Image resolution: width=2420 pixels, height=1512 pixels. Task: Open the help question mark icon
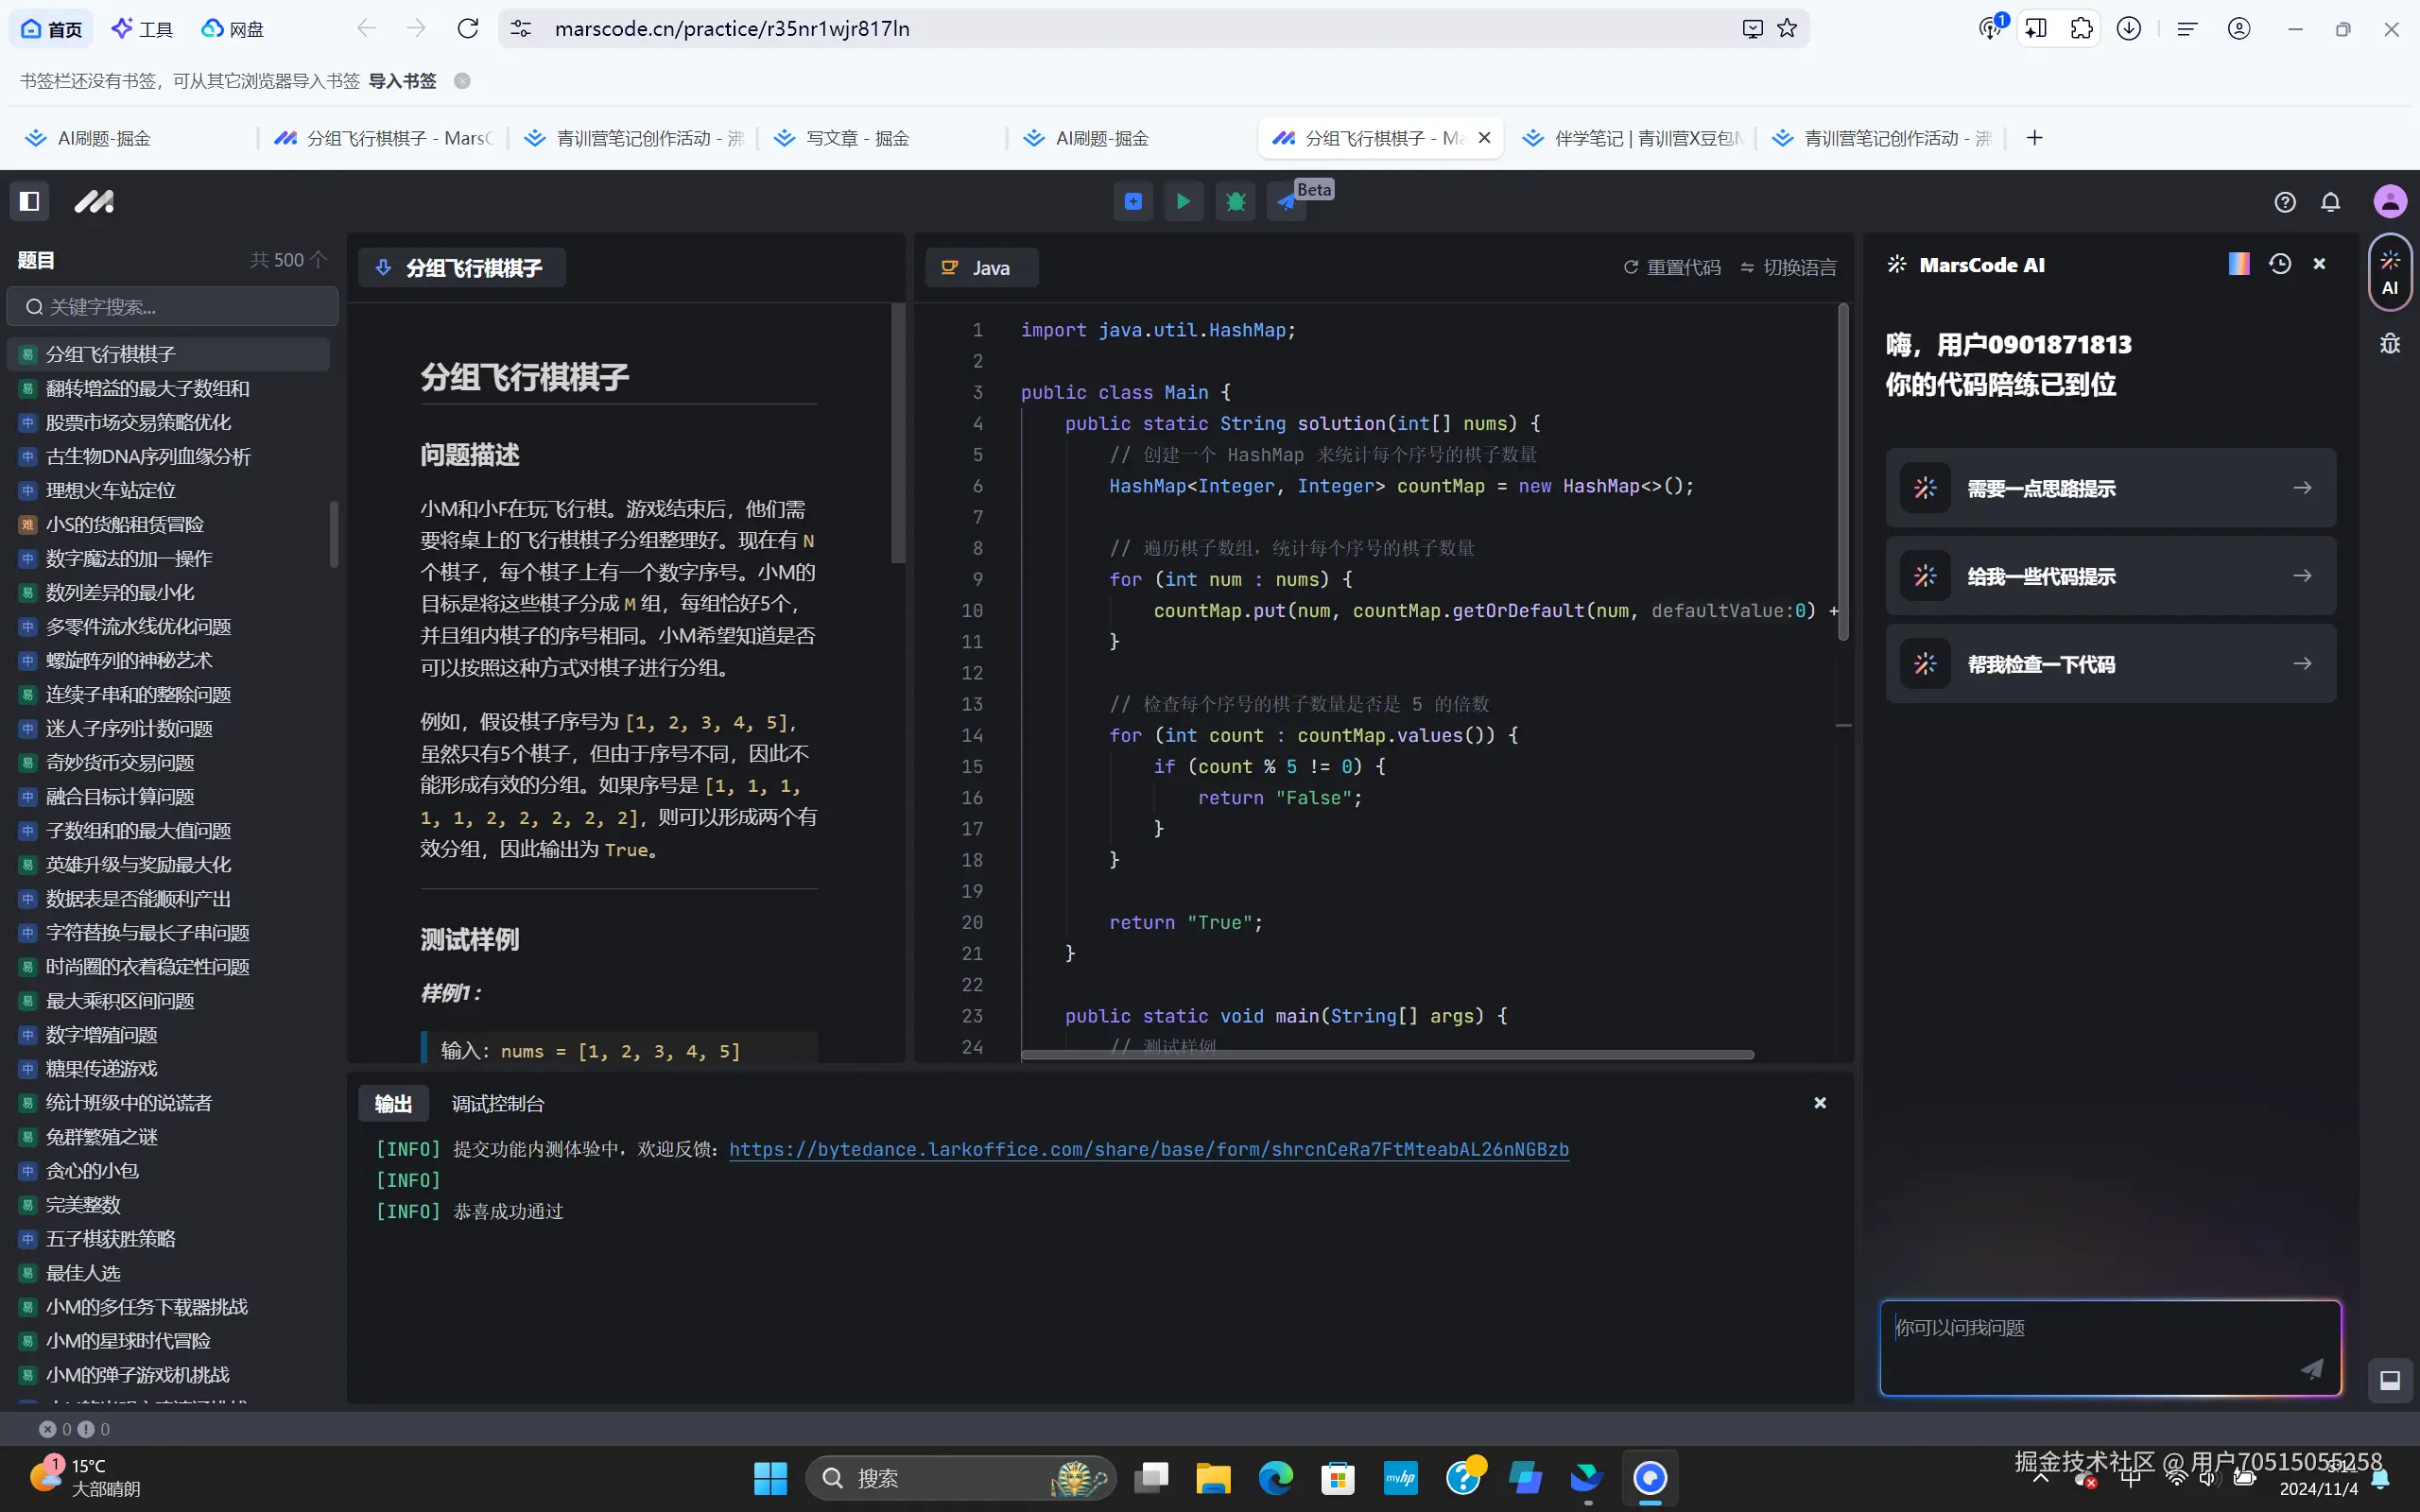tap(2284, 202)
